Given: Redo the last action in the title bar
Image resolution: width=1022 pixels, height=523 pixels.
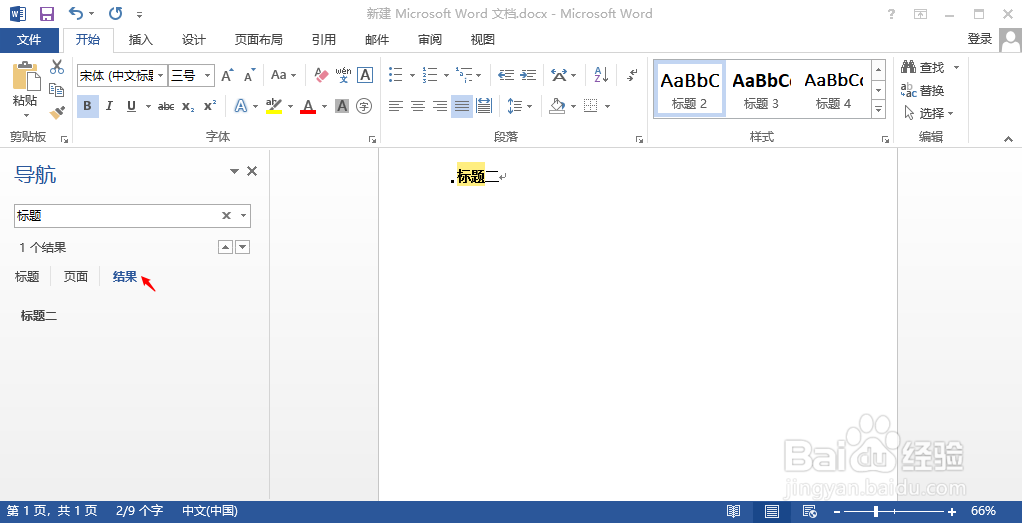Looking at the screenshot, I should coord(115,14).
